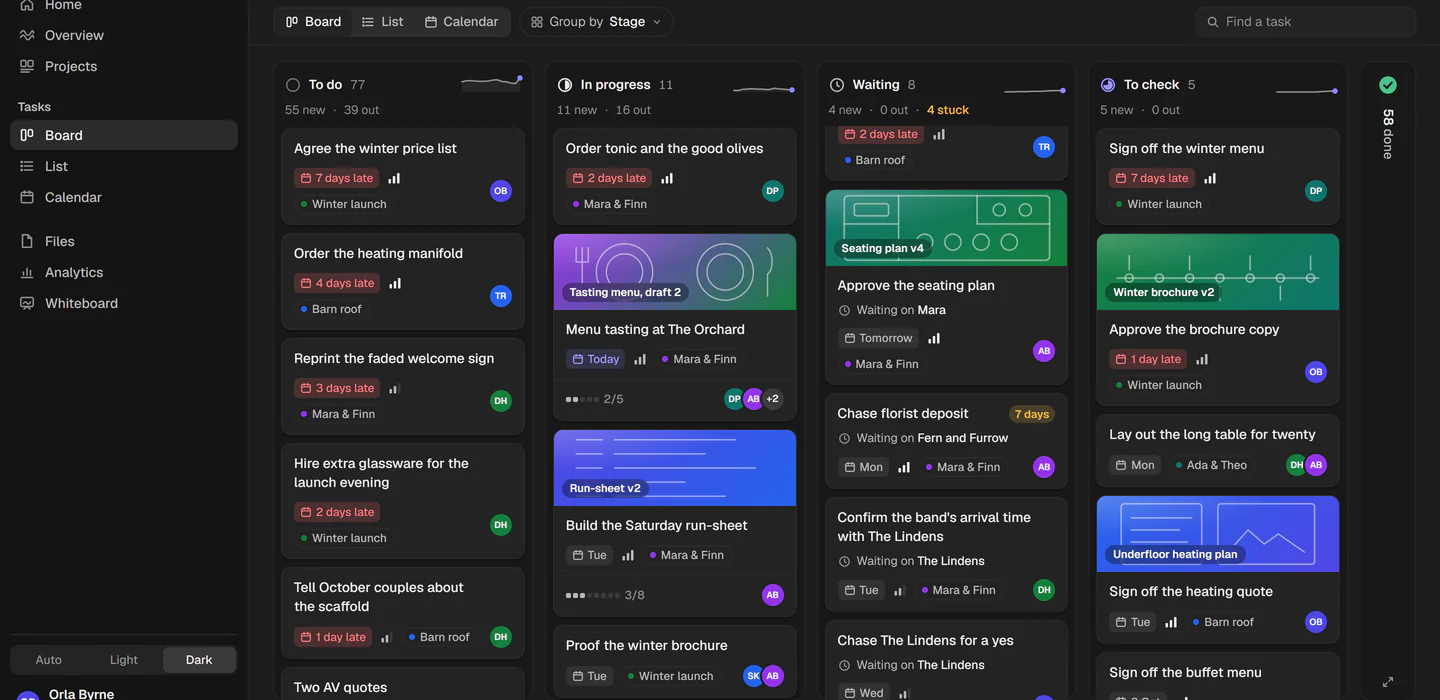Expand the collapsed done column arrows icon
This screenshot has height=700, width=1440.
click(x=1388, y=682)
